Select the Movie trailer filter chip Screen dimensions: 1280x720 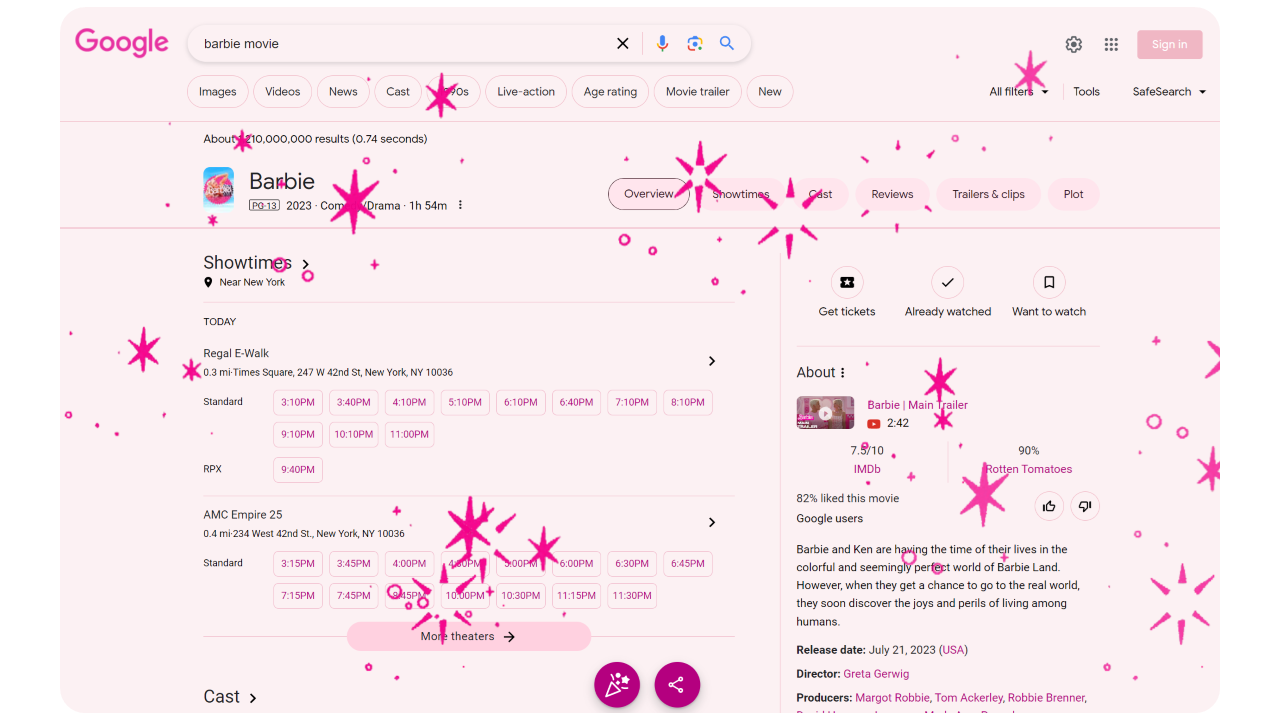tap(698, 92)
